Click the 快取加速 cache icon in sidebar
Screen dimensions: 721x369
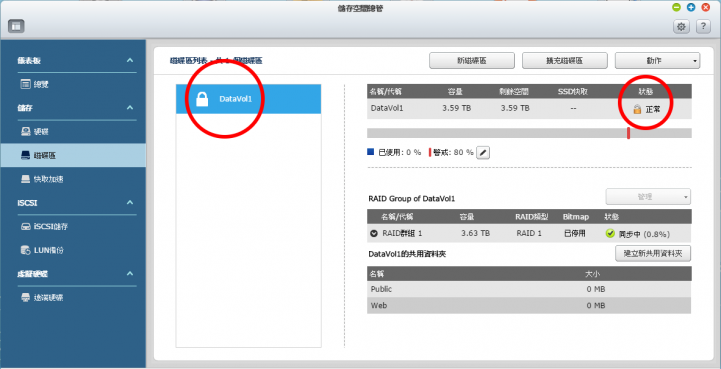pos(26,179)
